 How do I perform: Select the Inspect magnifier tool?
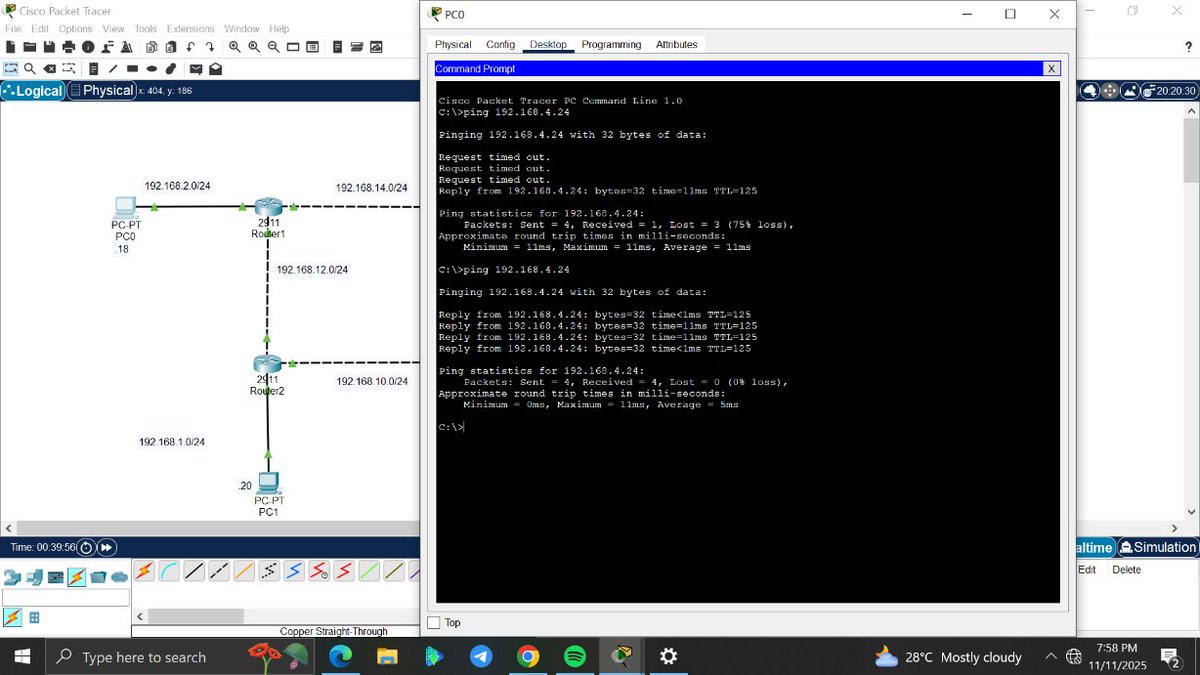click(30, 68)
